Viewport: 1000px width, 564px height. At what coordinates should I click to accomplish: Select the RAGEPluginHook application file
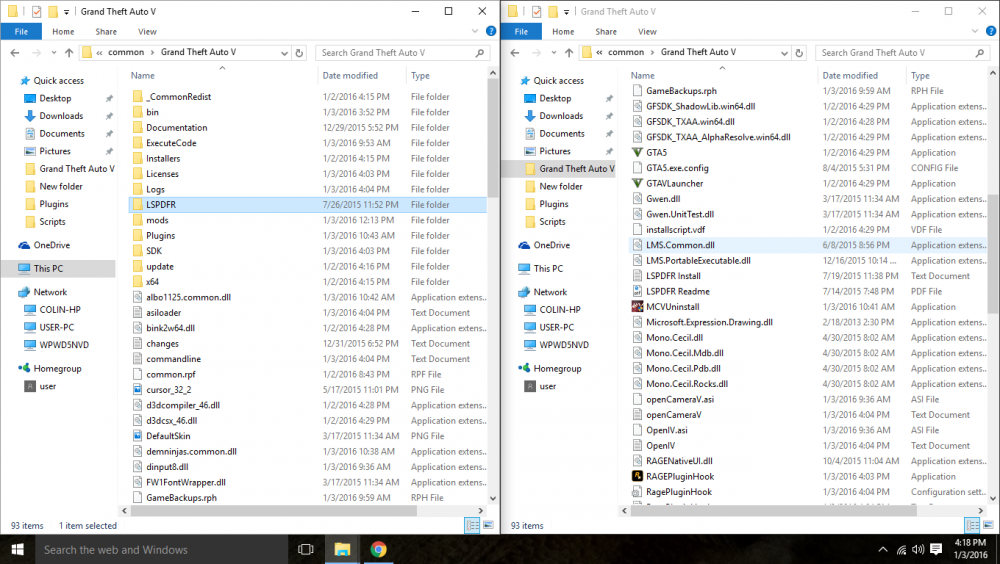tap(680, 476)
